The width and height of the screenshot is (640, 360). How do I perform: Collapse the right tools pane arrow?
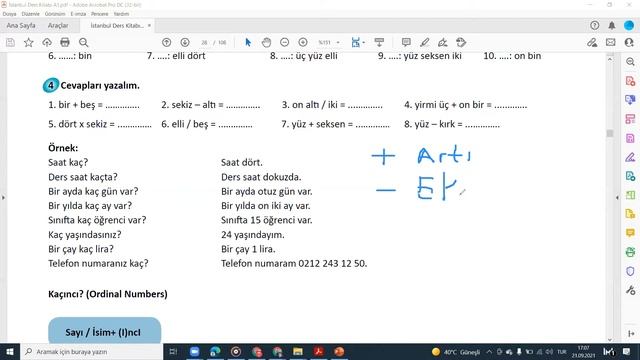(x=617, y=198)
